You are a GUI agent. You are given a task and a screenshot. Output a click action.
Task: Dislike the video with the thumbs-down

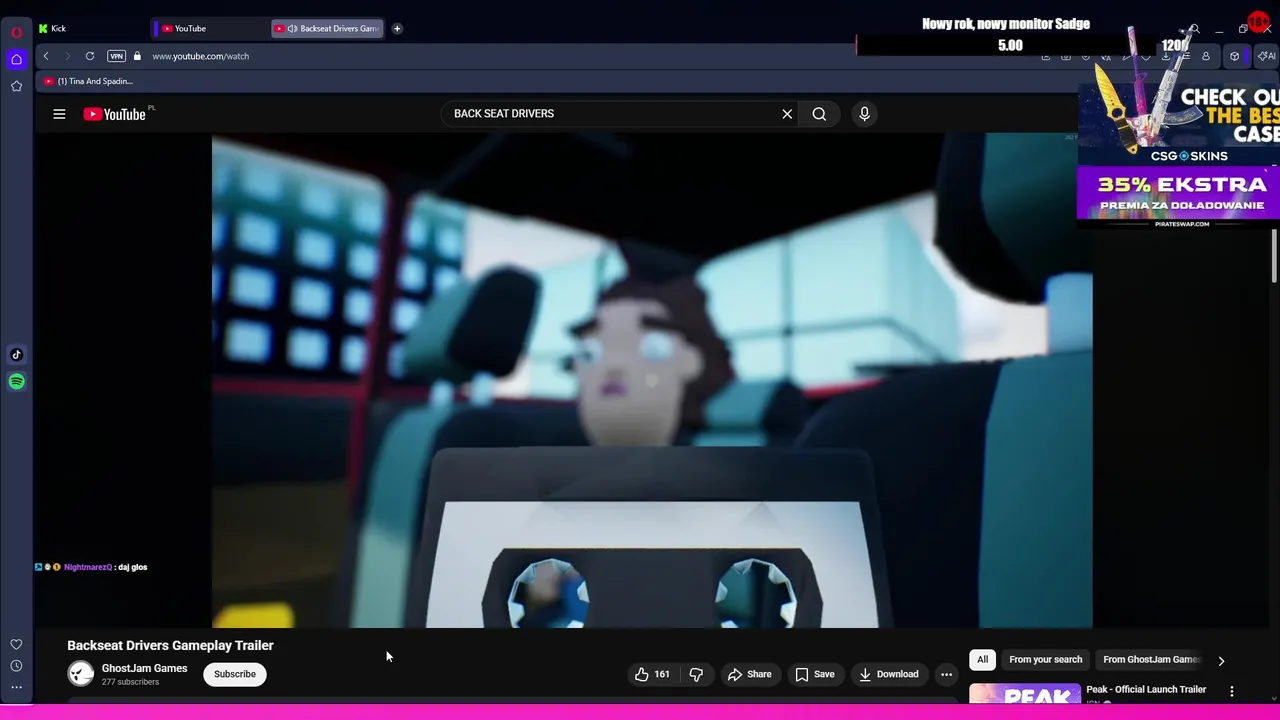click(x=696, y=674)
